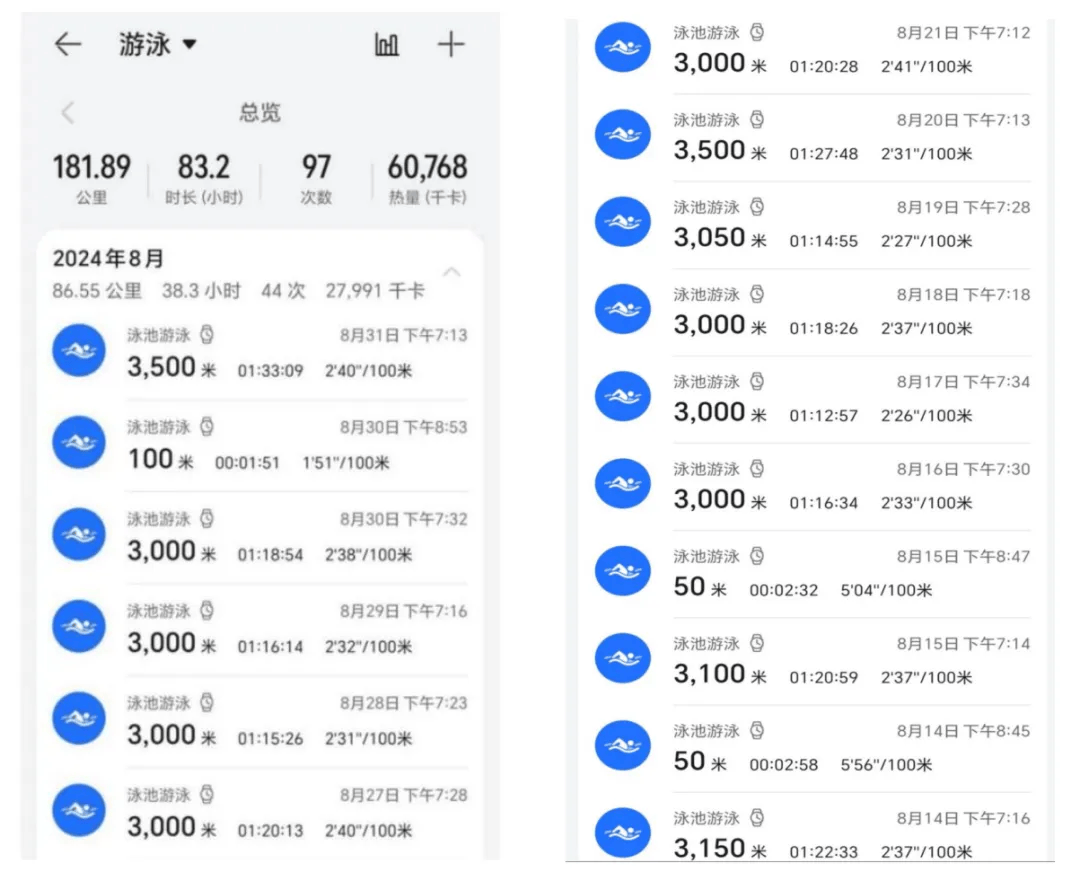The image size is (1080, 881).
Task: Add a new workout with the plus button
Action: (451, 45)
